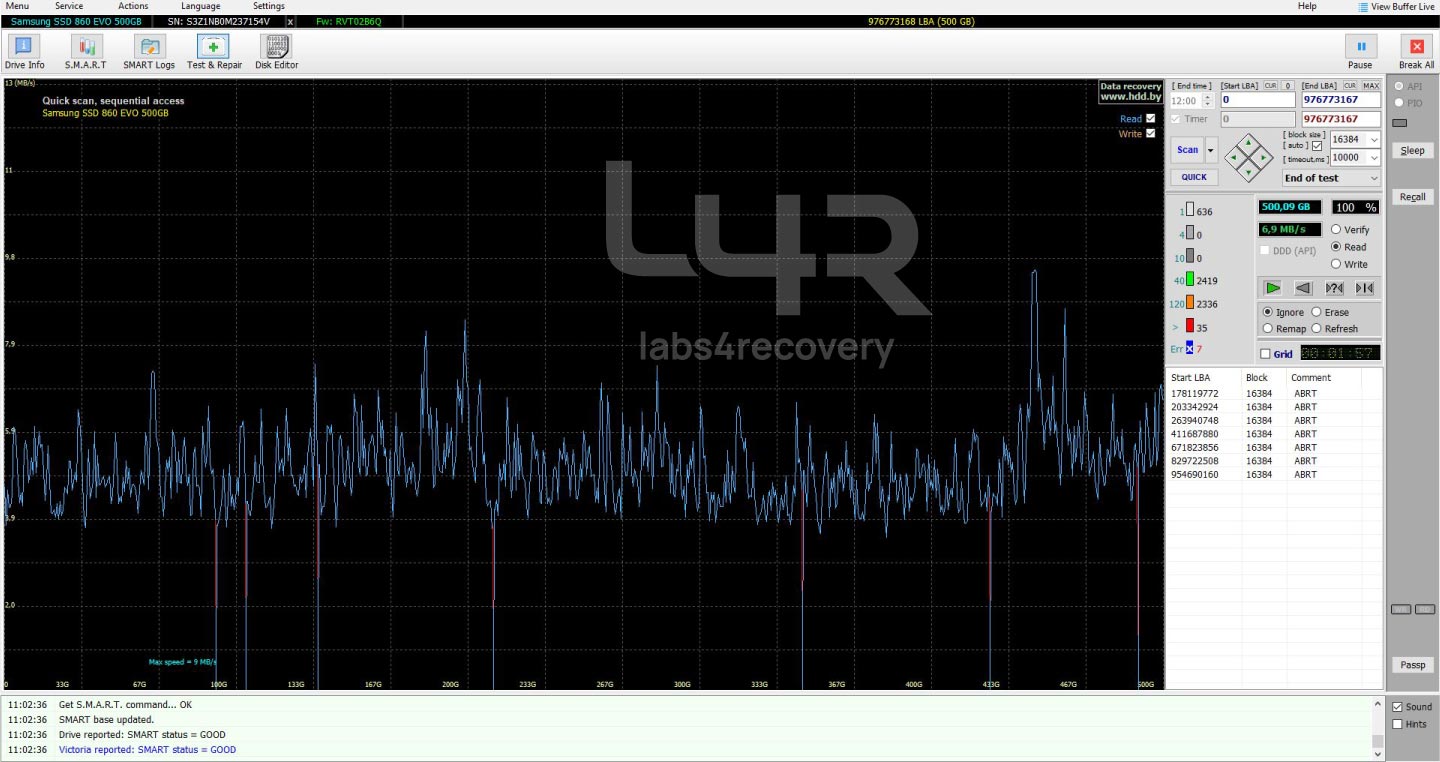Open the SMART Logs toolbar icon
1440x762 pixels.
149,46
